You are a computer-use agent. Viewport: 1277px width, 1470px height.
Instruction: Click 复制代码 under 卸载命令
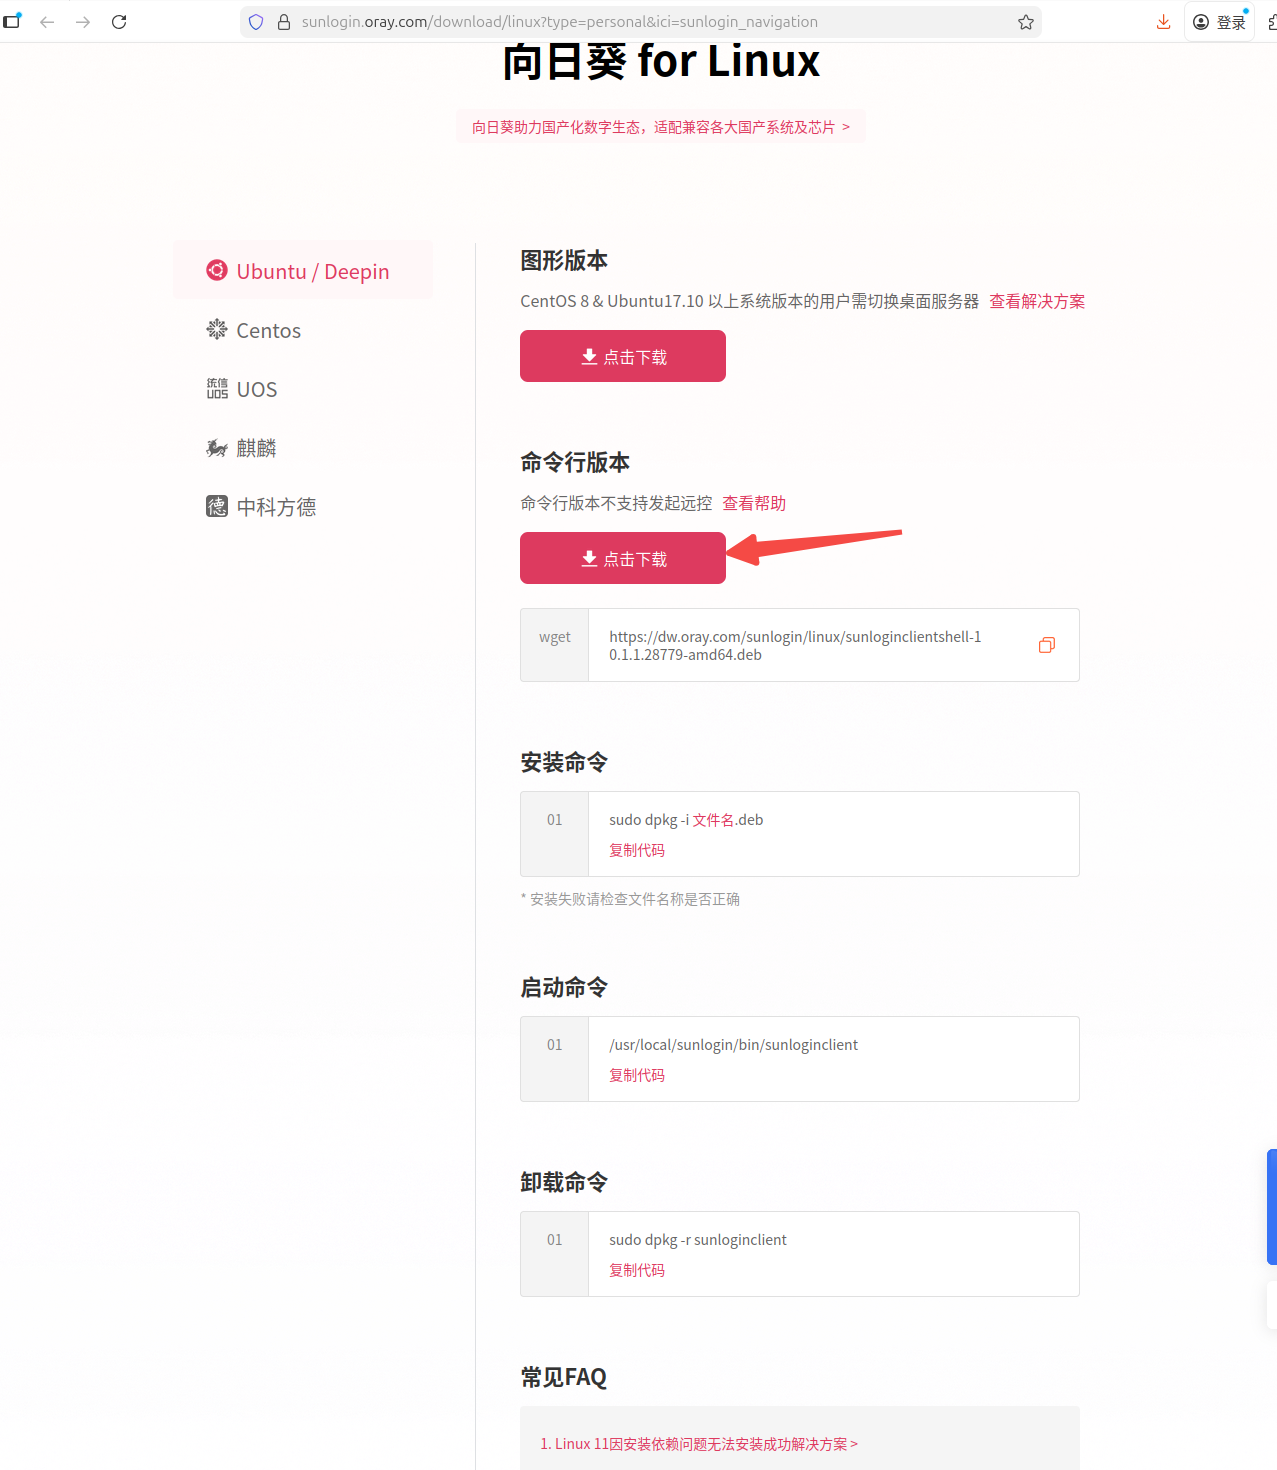pyautogui.click(x=637, y=1270)
